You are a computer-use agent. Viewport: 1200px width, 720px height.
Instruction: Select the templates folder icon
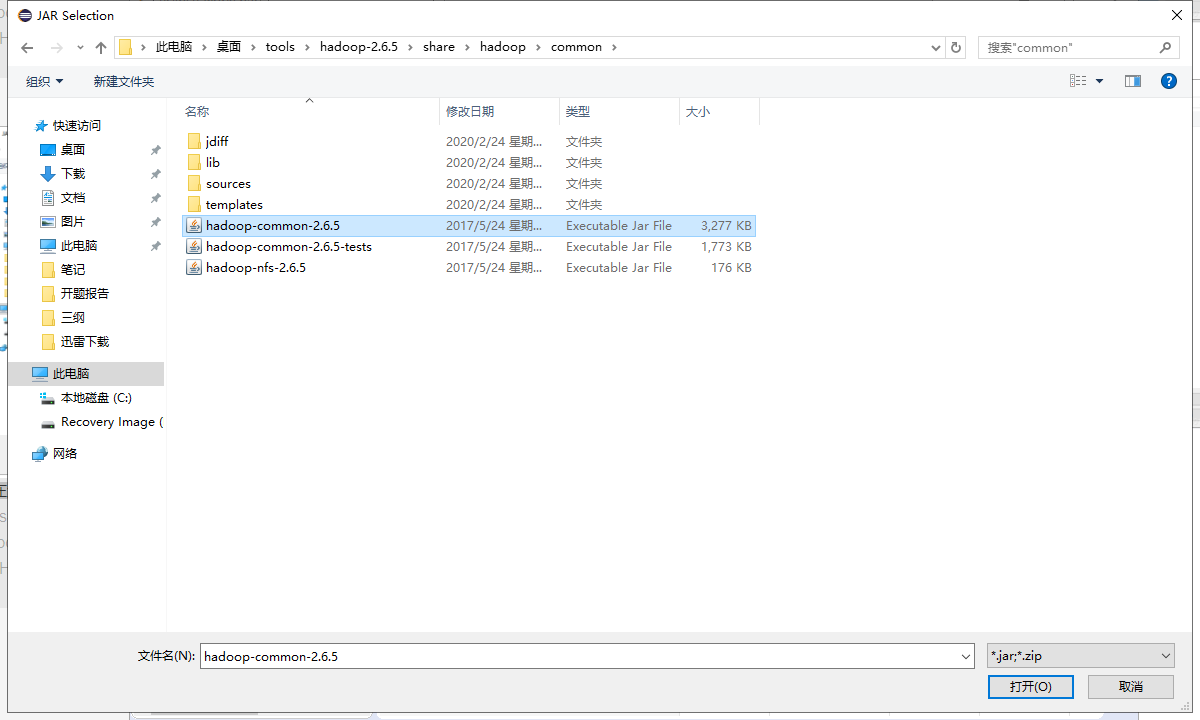pos(194,204)
